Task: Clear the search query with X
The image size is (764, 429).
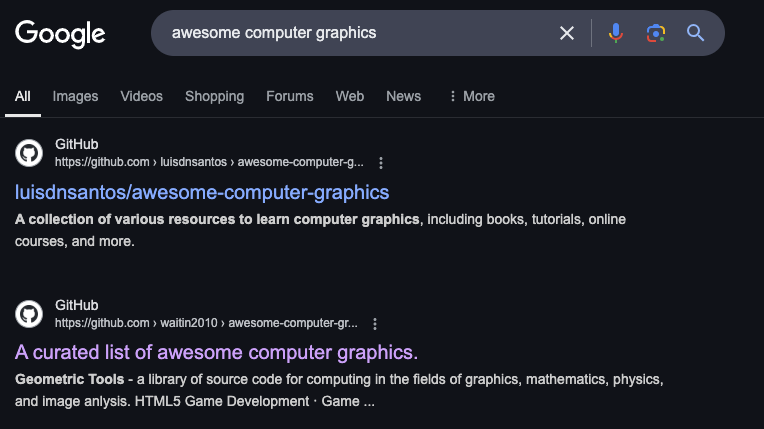Action: pos(567,33)
